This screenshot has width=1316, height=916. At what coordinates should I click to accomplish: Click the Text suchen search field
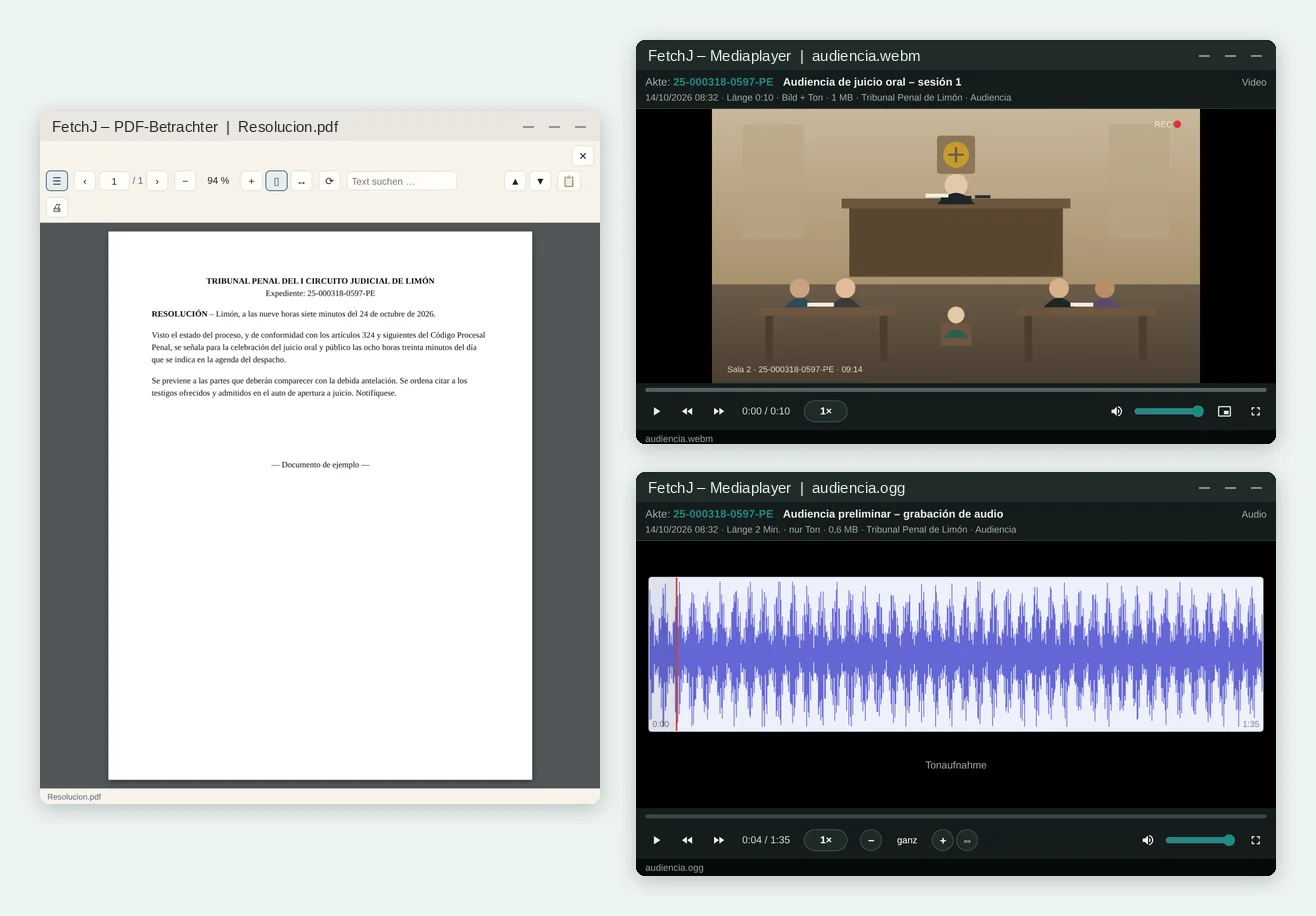[401, 181]
